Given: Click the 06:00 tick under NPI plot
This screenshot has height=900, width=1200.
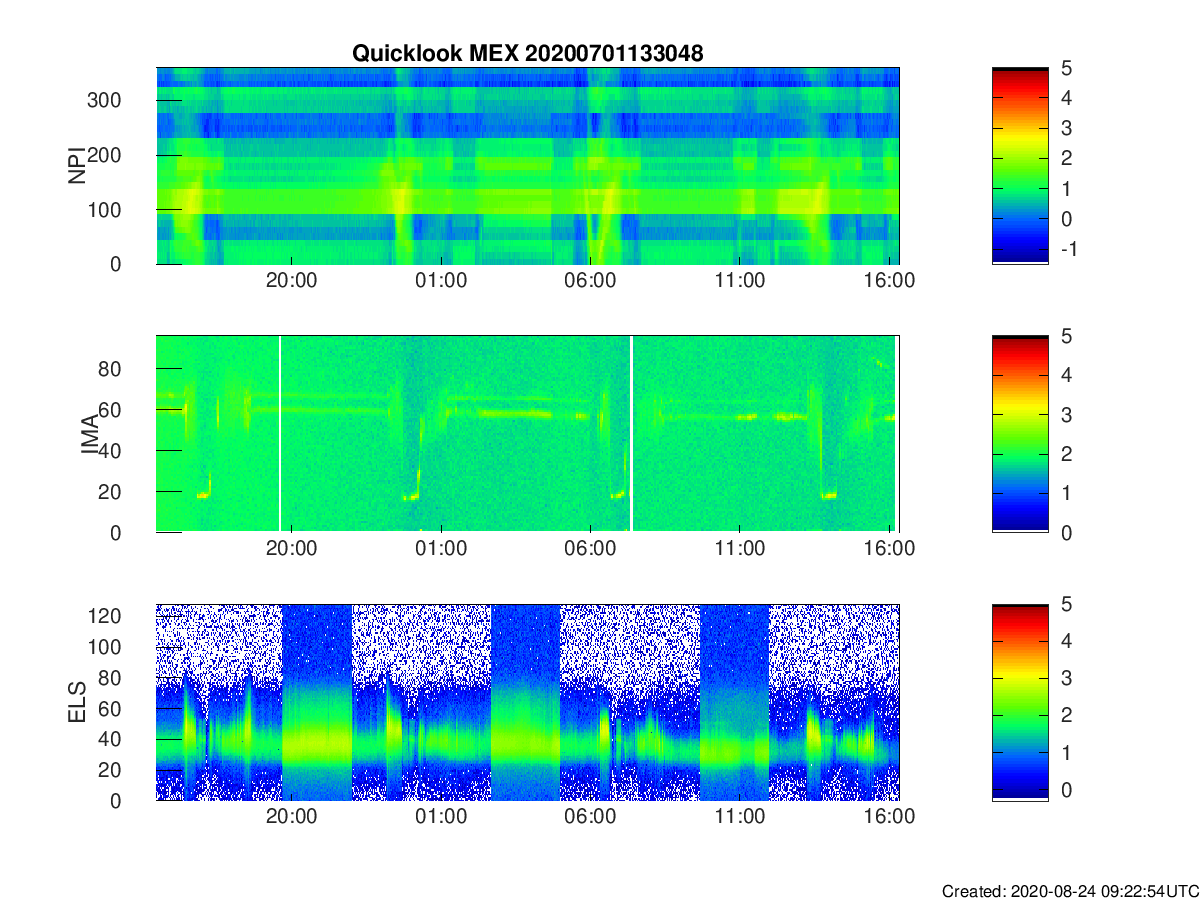Looking at the screenshot, I should point(590,281).
